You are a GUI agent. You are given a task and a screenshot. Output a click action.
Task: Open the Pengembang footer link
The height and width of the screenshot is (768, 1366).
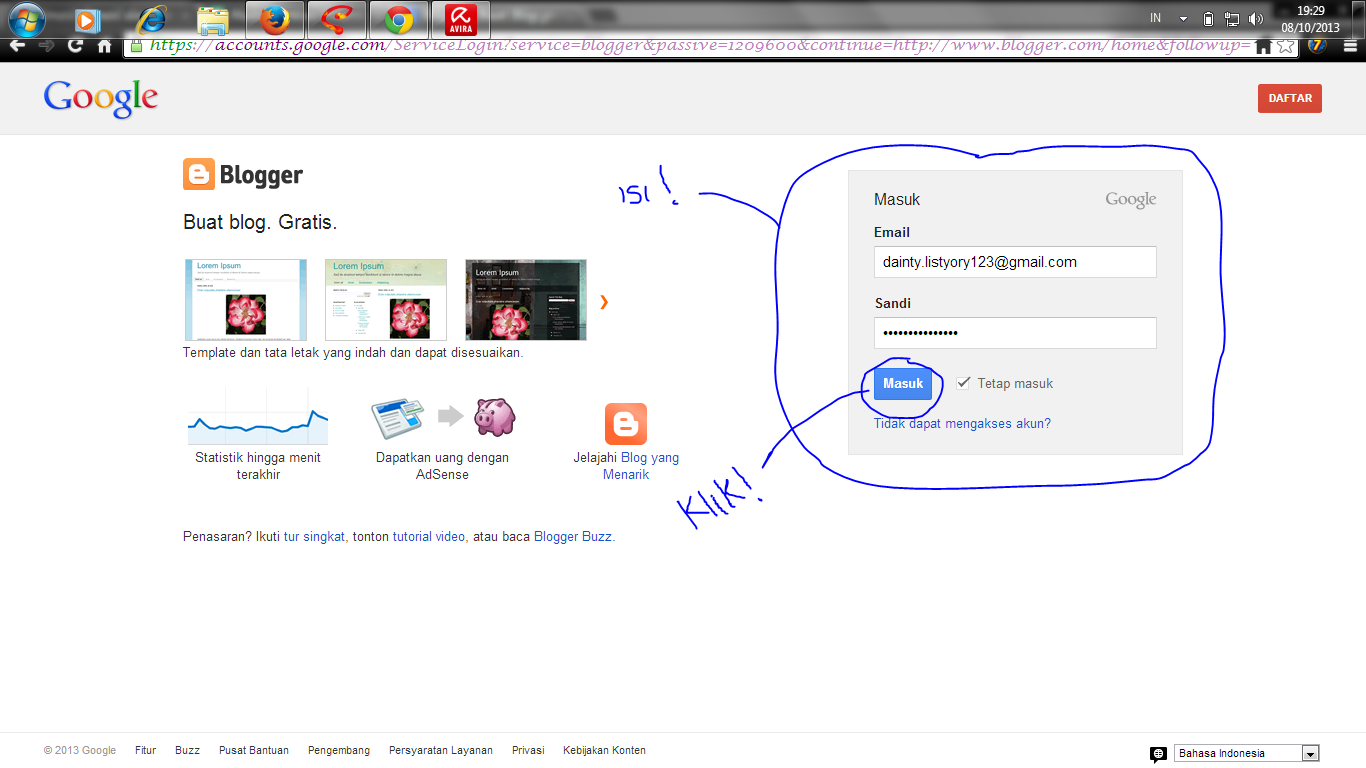pos(339,750)
